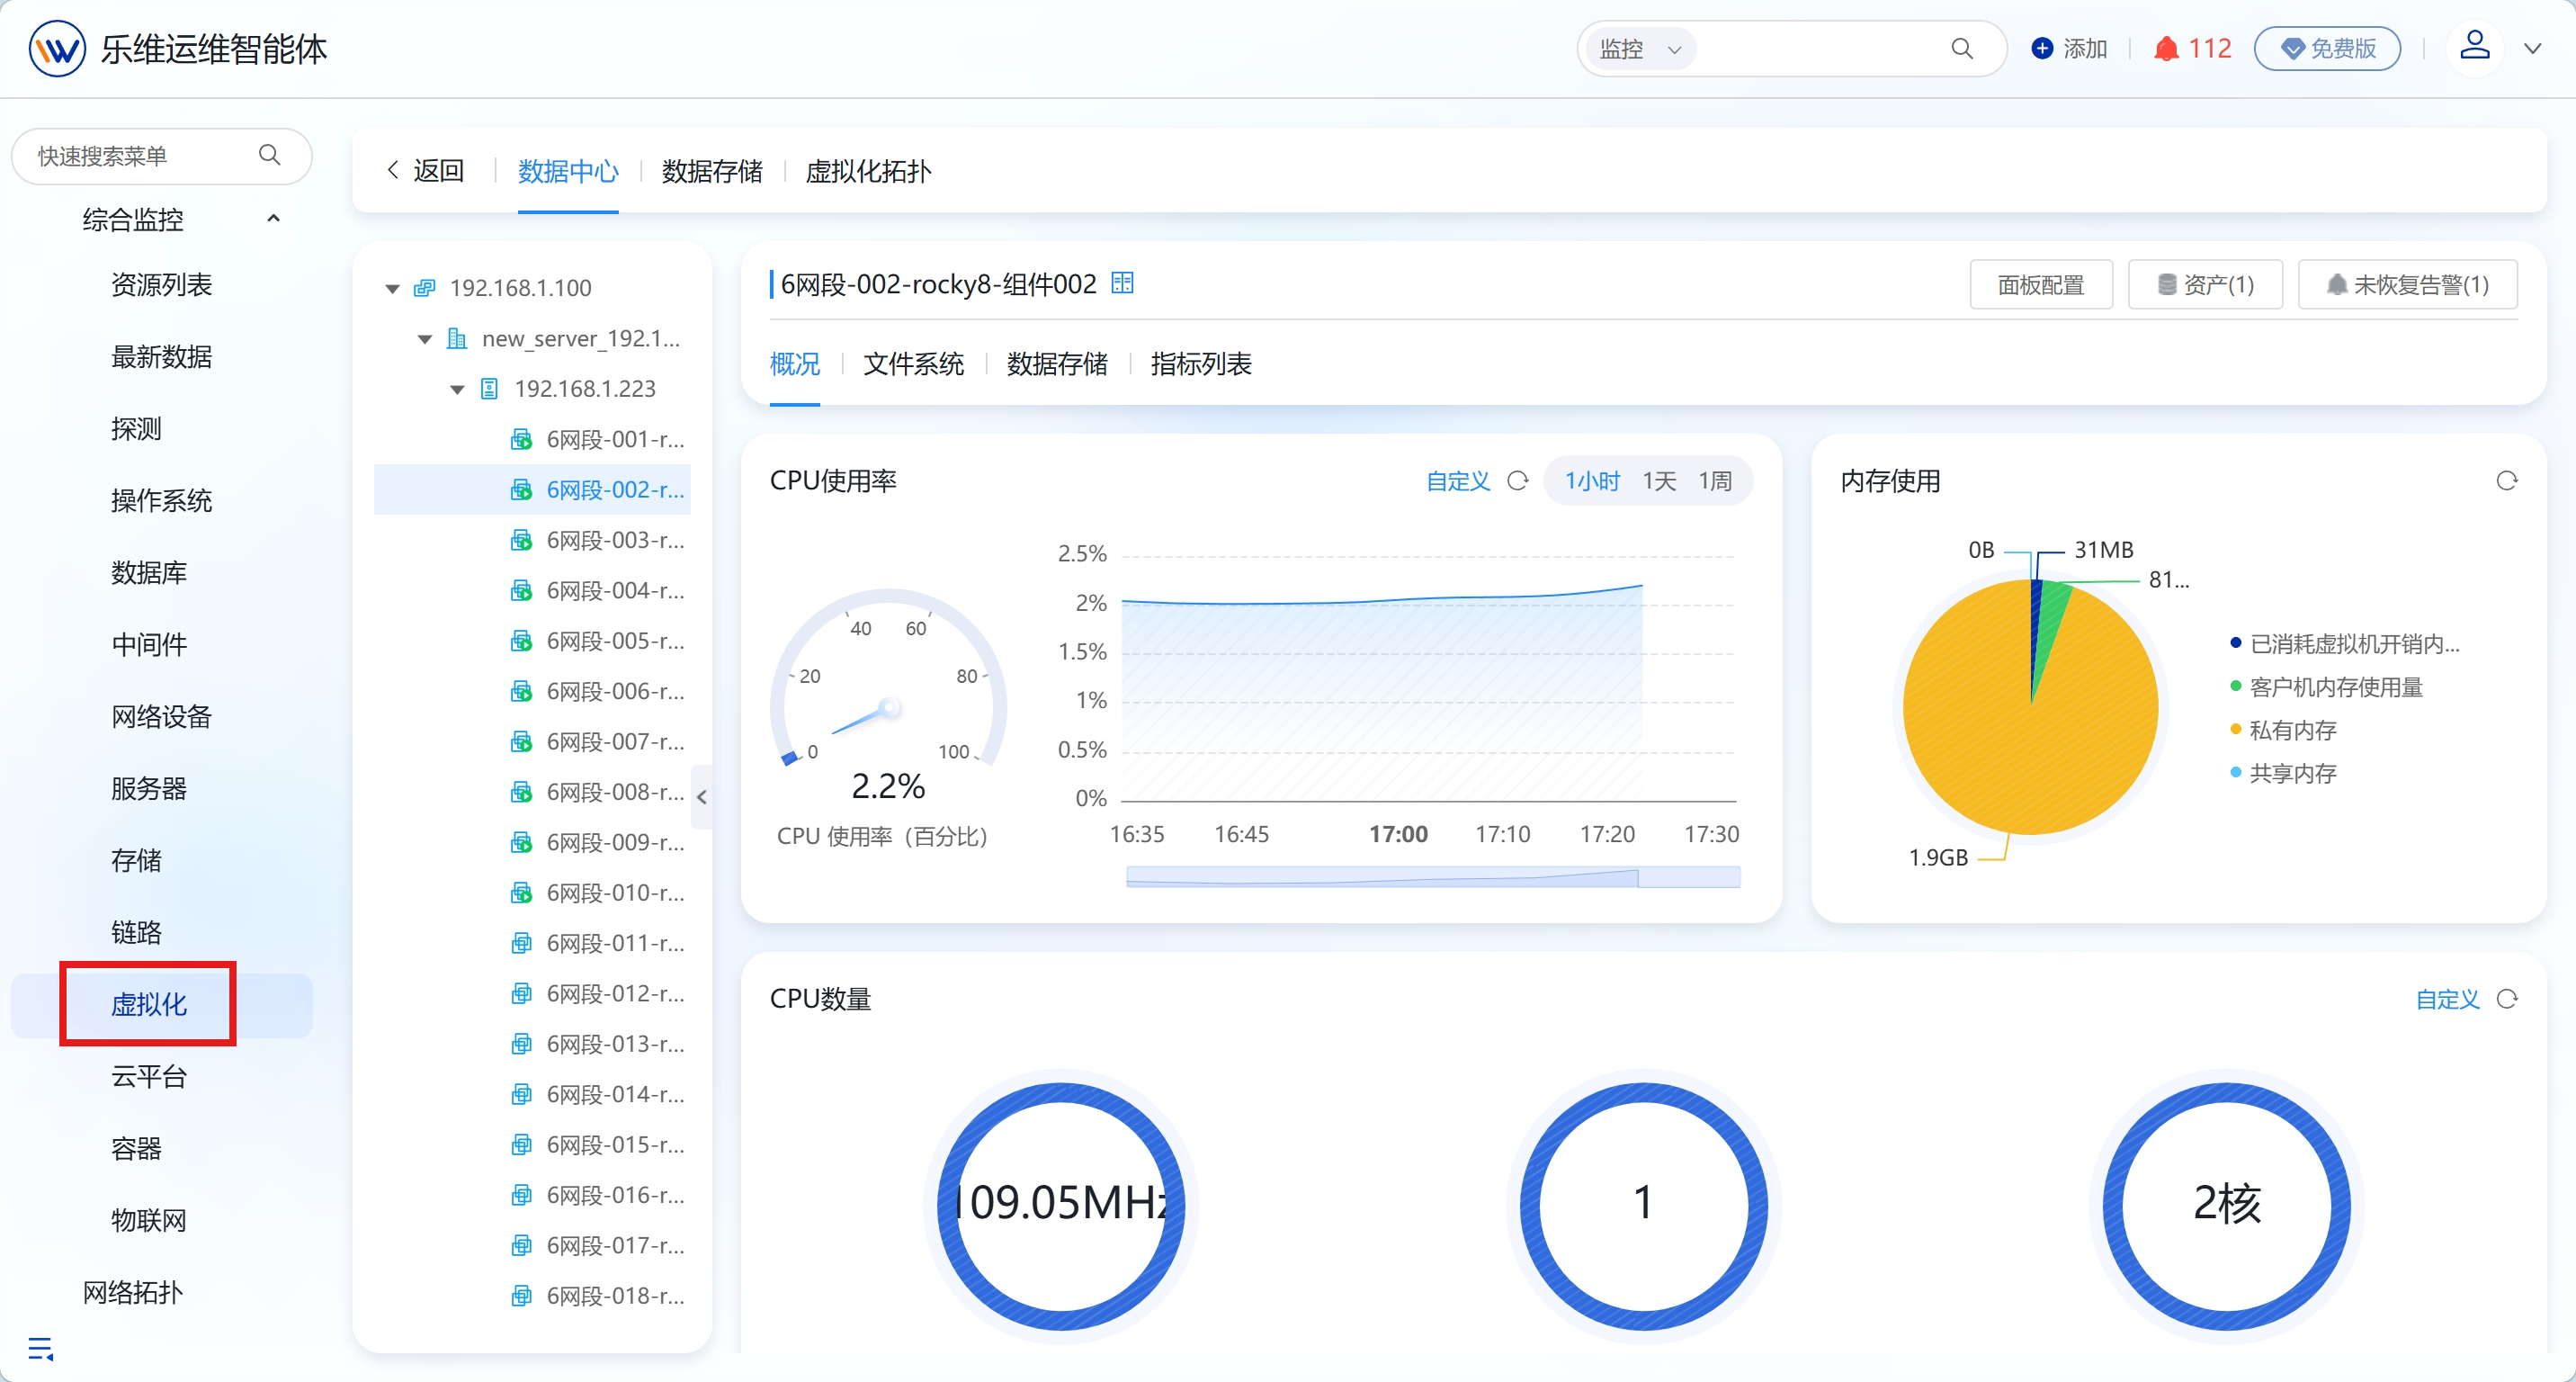Click the VM icon of 6网段-003-r...

click(x=521, y=540)
